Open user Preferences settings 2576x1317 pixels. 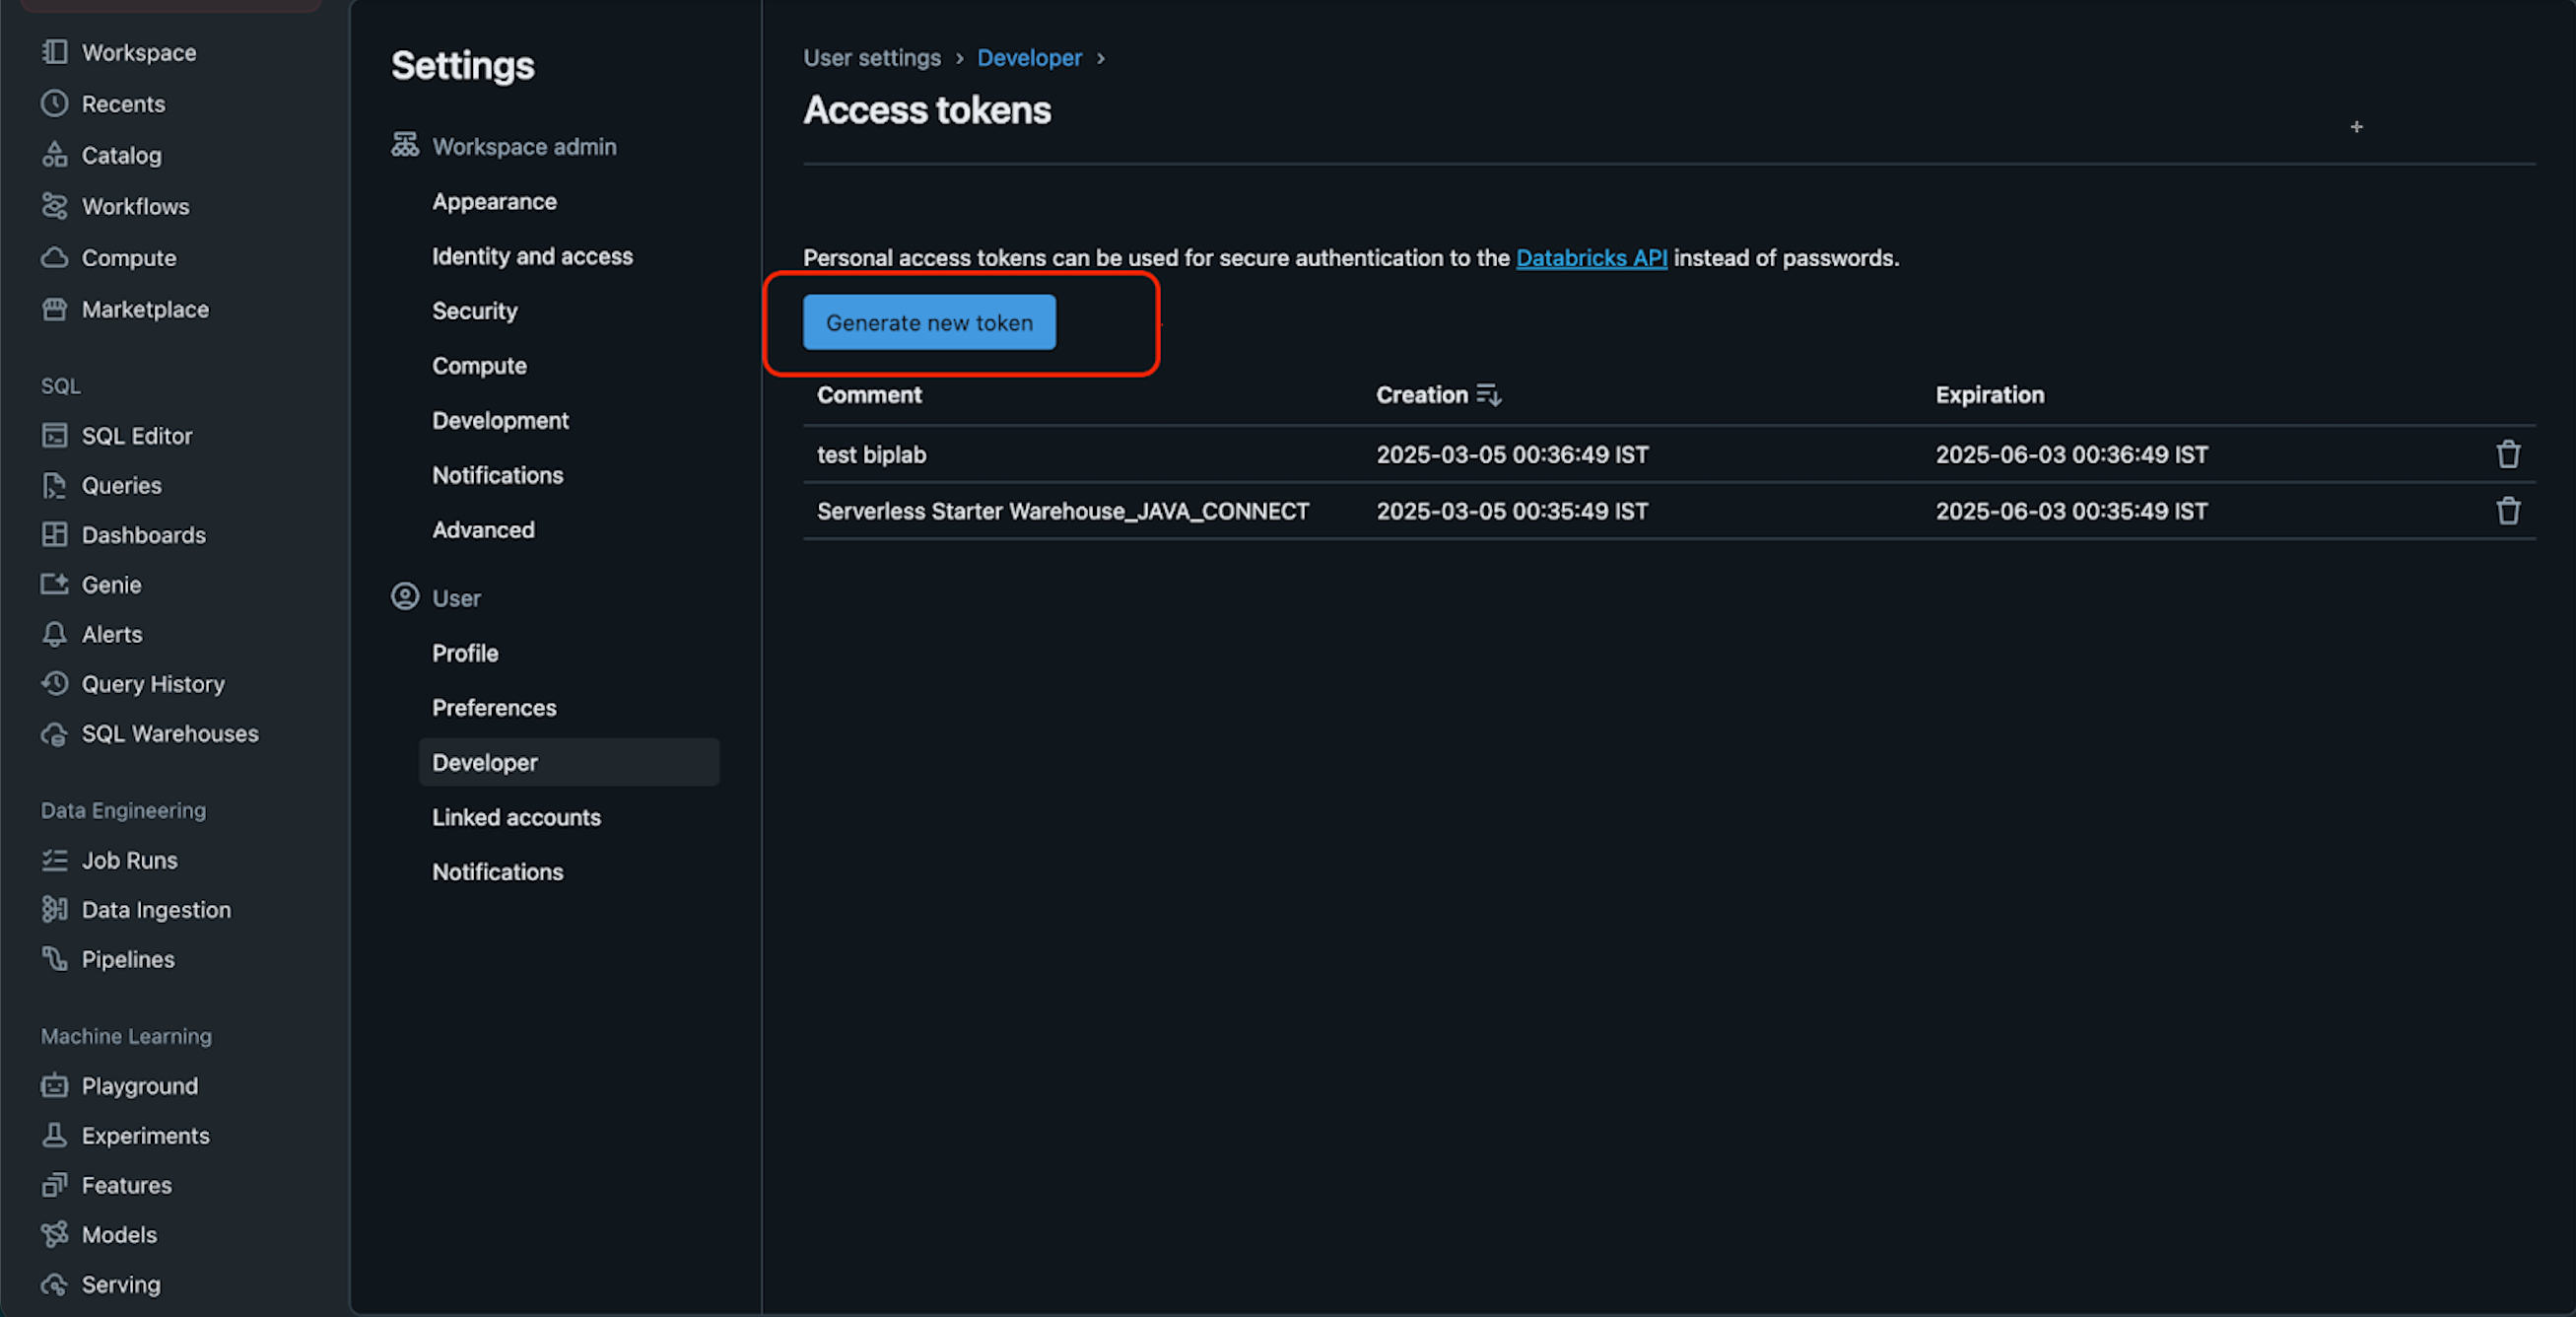494,708
